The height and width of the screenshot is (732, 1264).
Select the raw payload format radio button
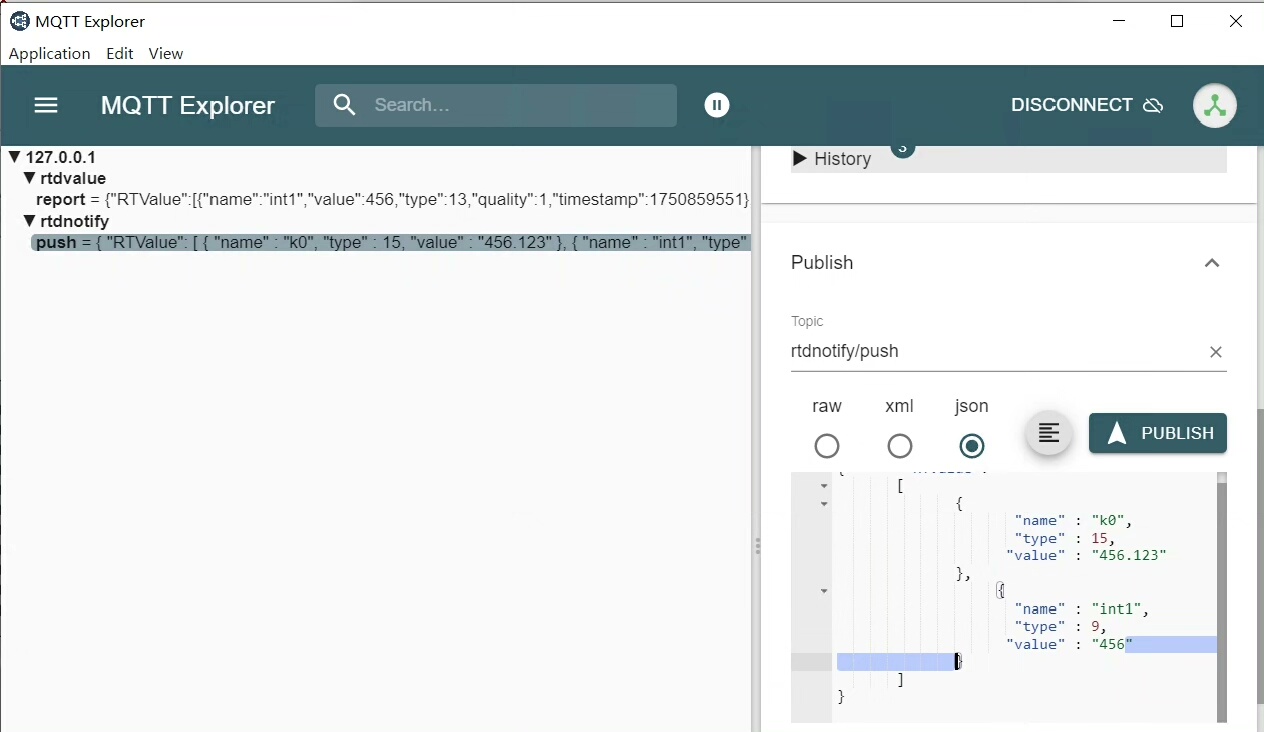pyautogui.click(x=827, y=446)
